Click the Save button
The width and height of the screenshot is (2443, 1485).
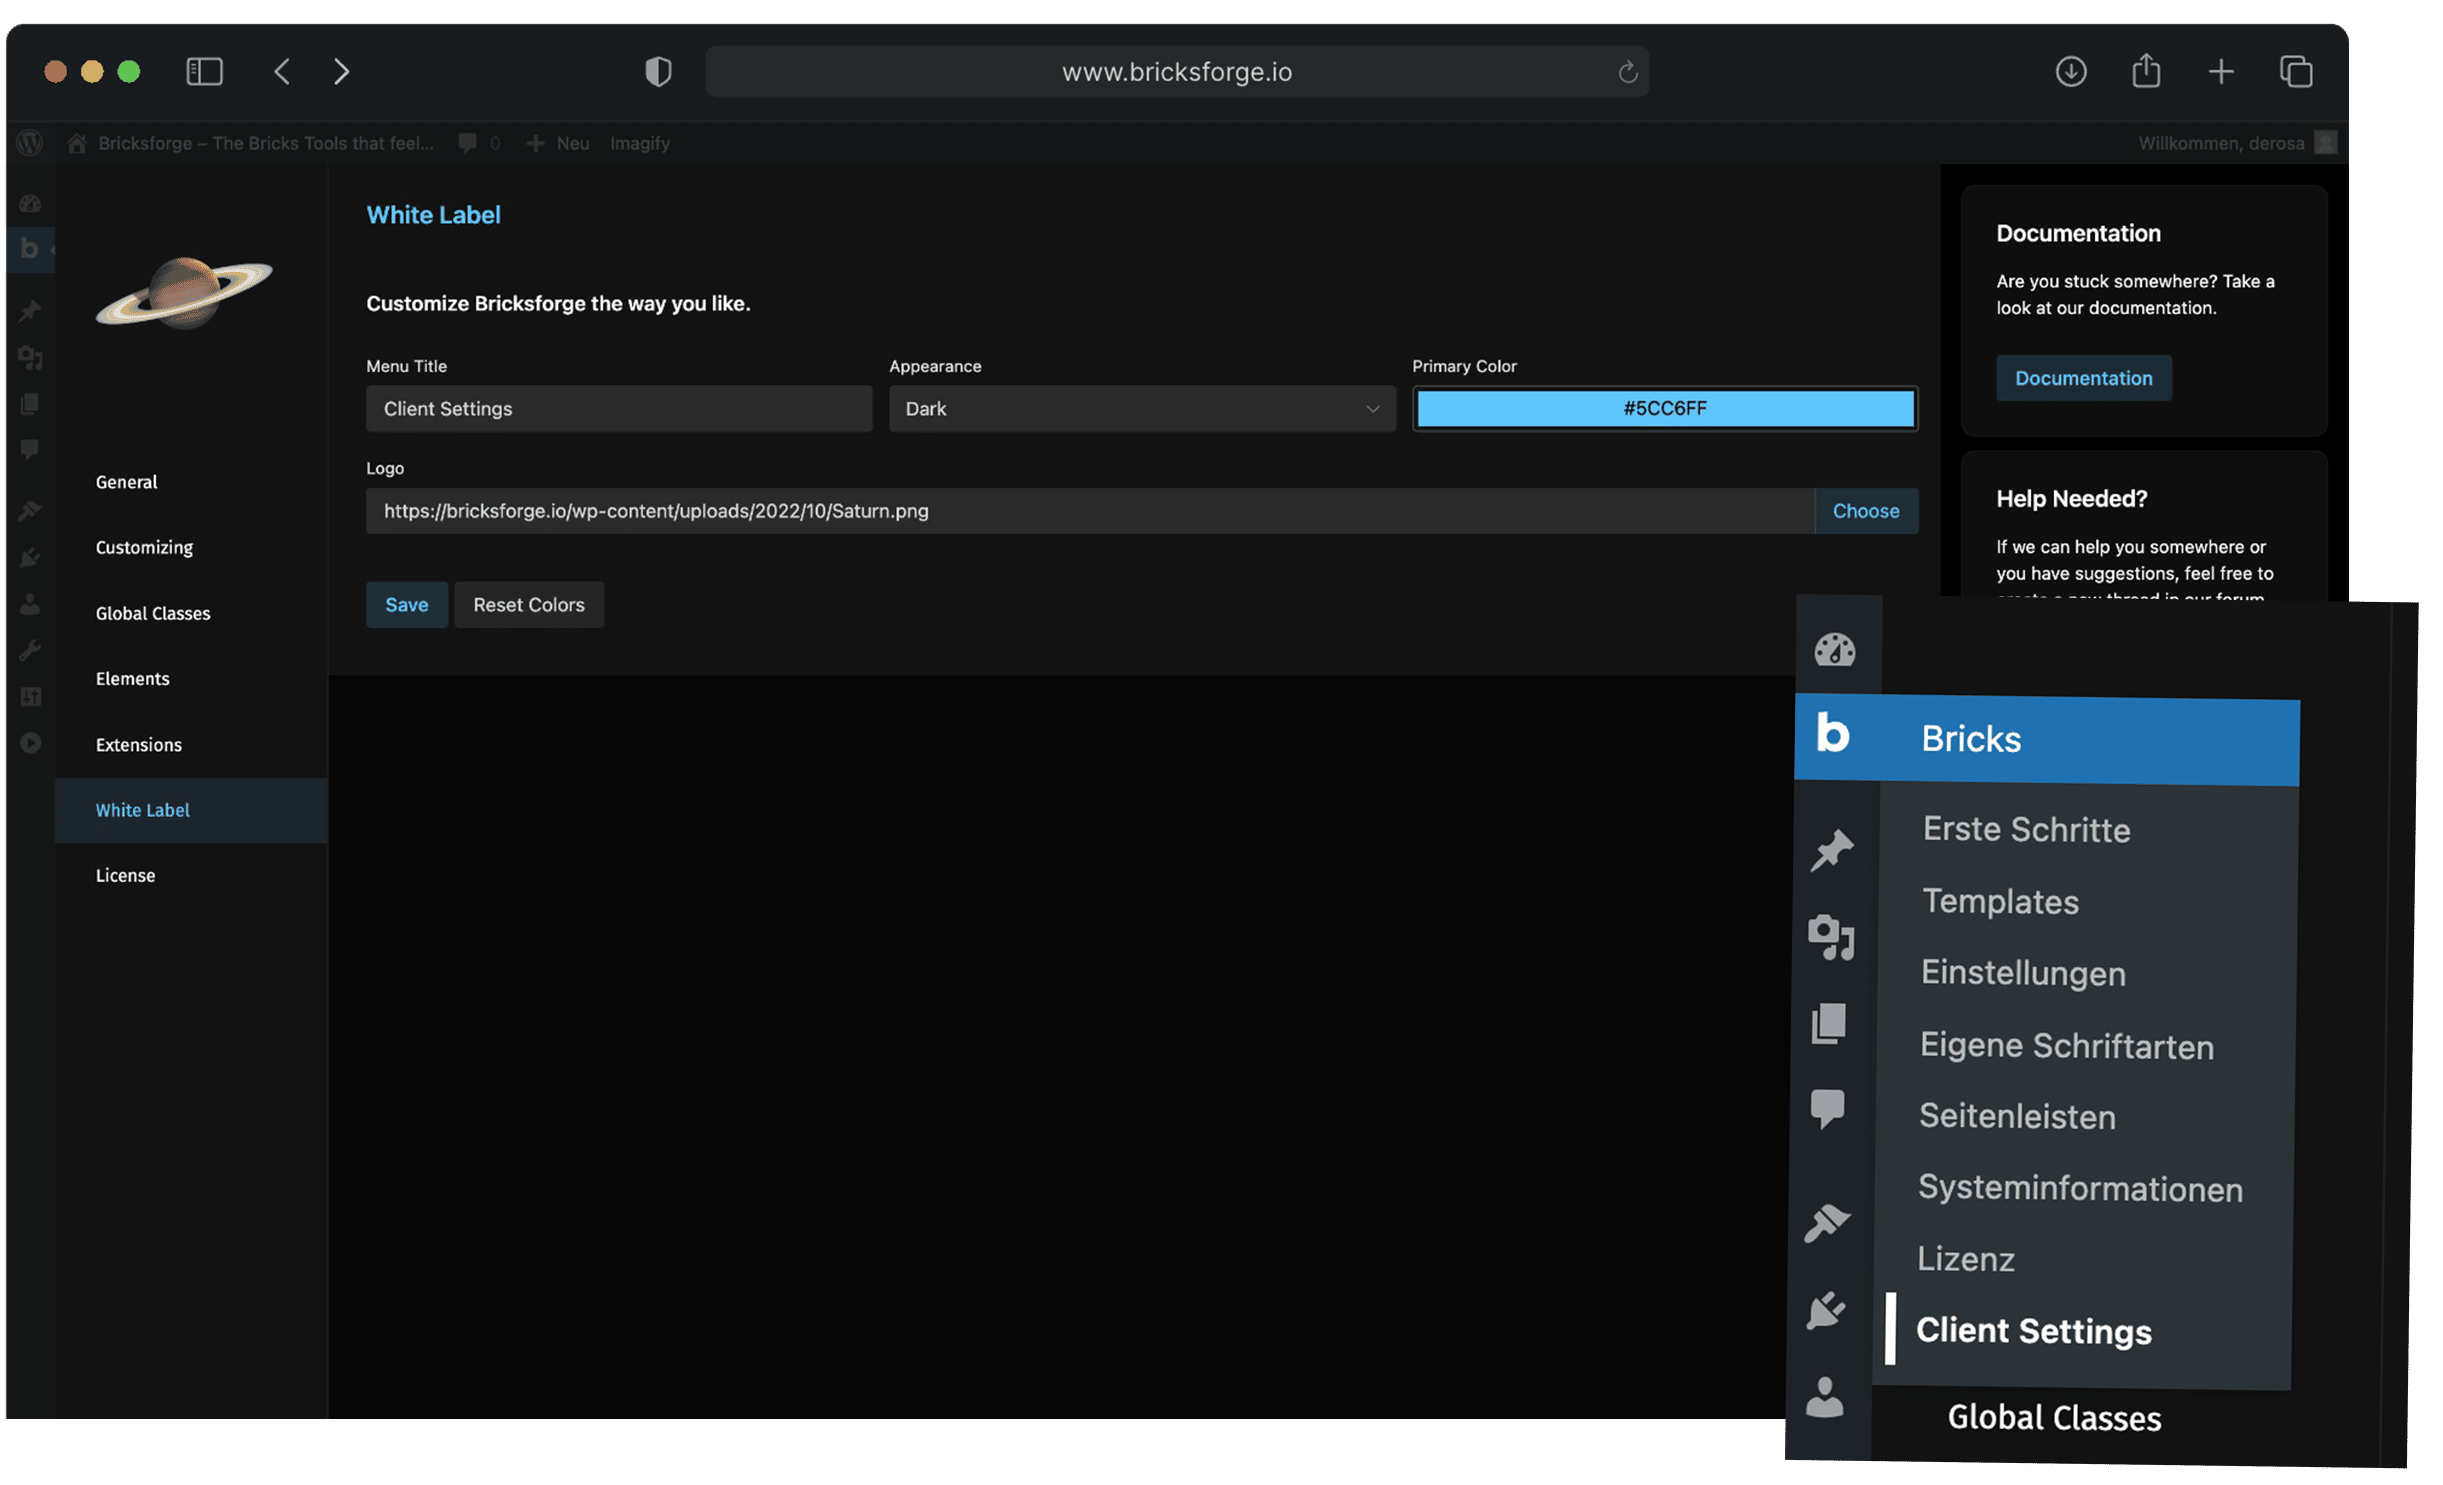[406, 604]
